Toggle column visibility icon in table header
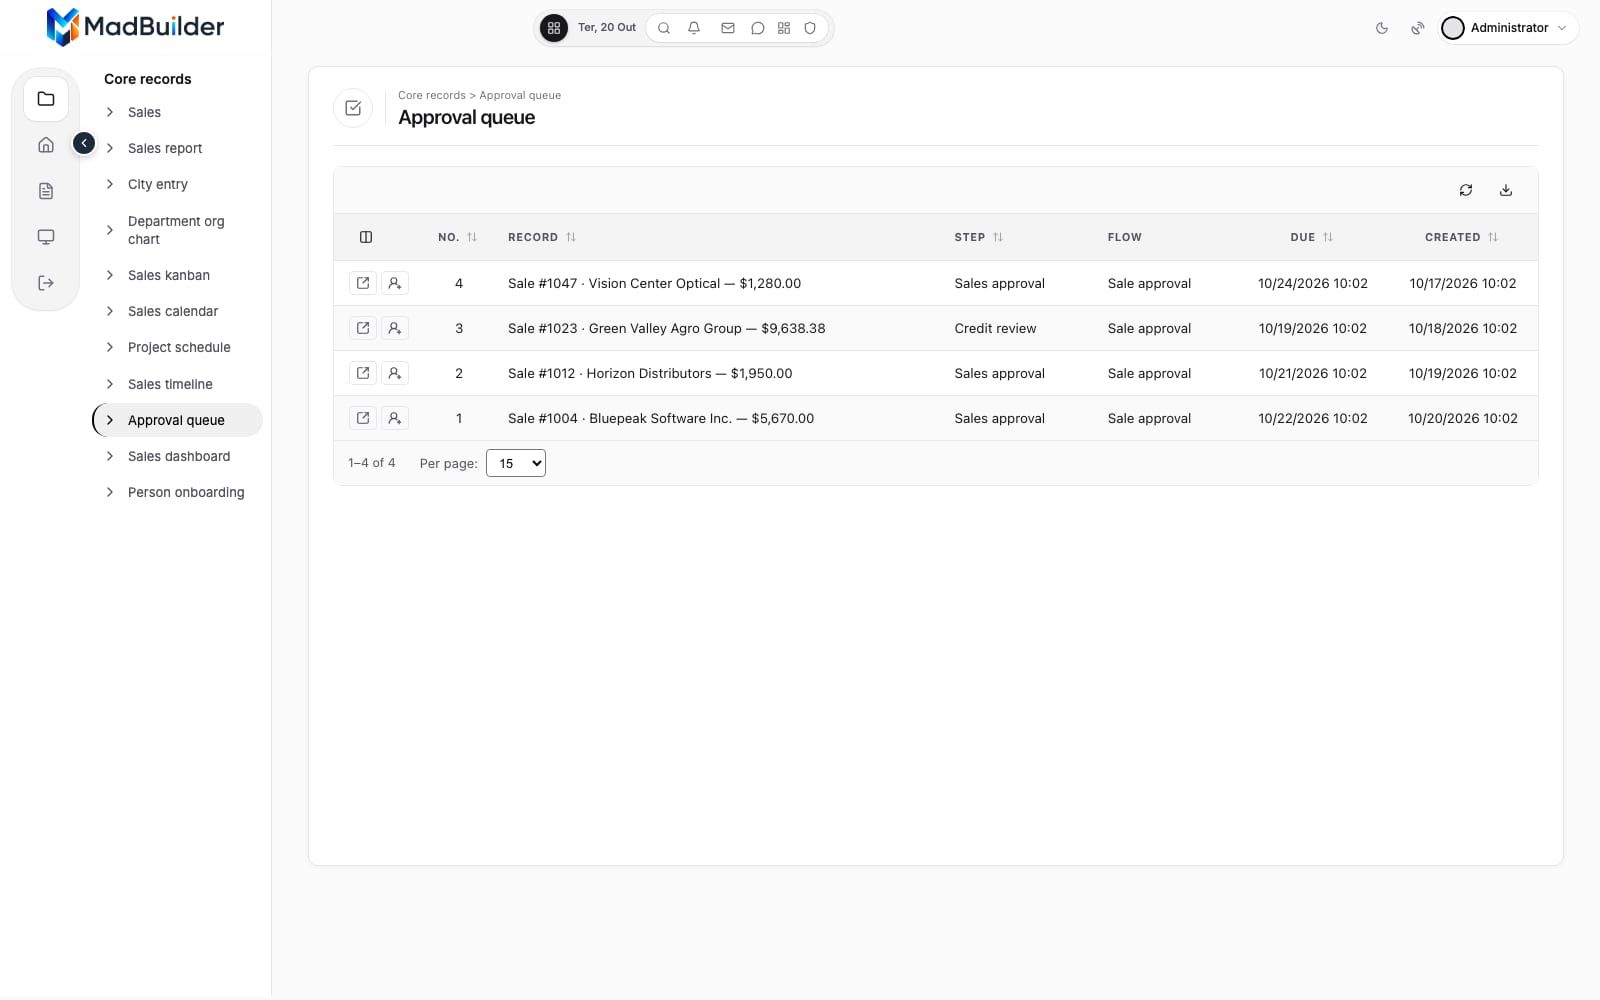 (366, 237)
